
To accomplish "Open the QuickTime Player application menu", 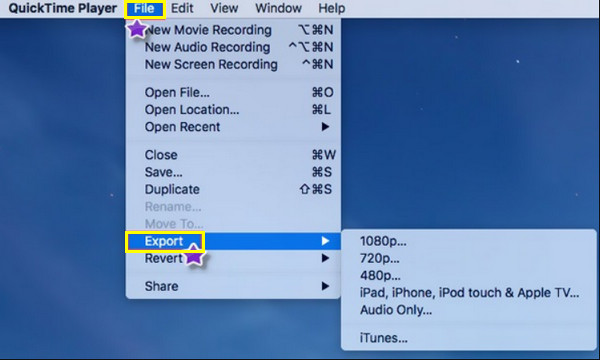I will point(62,8).
